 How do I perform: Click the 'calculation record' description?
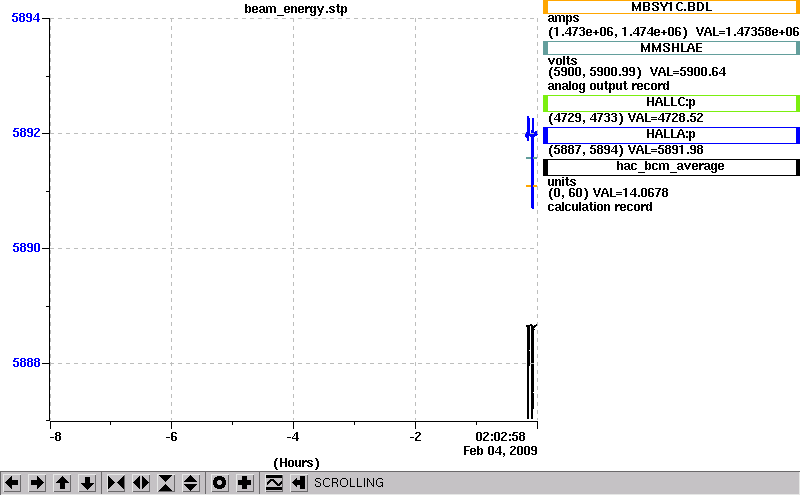[x=600, y=207]
